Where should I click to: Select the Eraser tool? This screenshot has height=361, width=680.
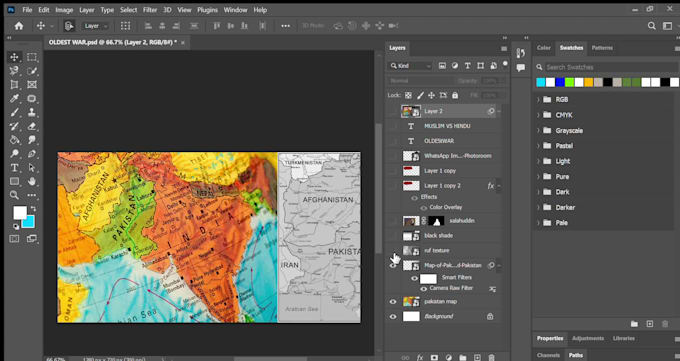click(x=32, y=126)
